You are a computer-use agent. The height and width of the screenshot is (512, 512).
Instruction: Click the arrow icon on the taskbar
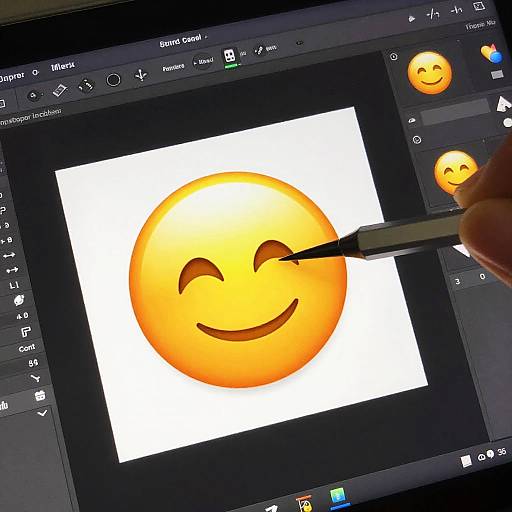(x=271, y=509)
